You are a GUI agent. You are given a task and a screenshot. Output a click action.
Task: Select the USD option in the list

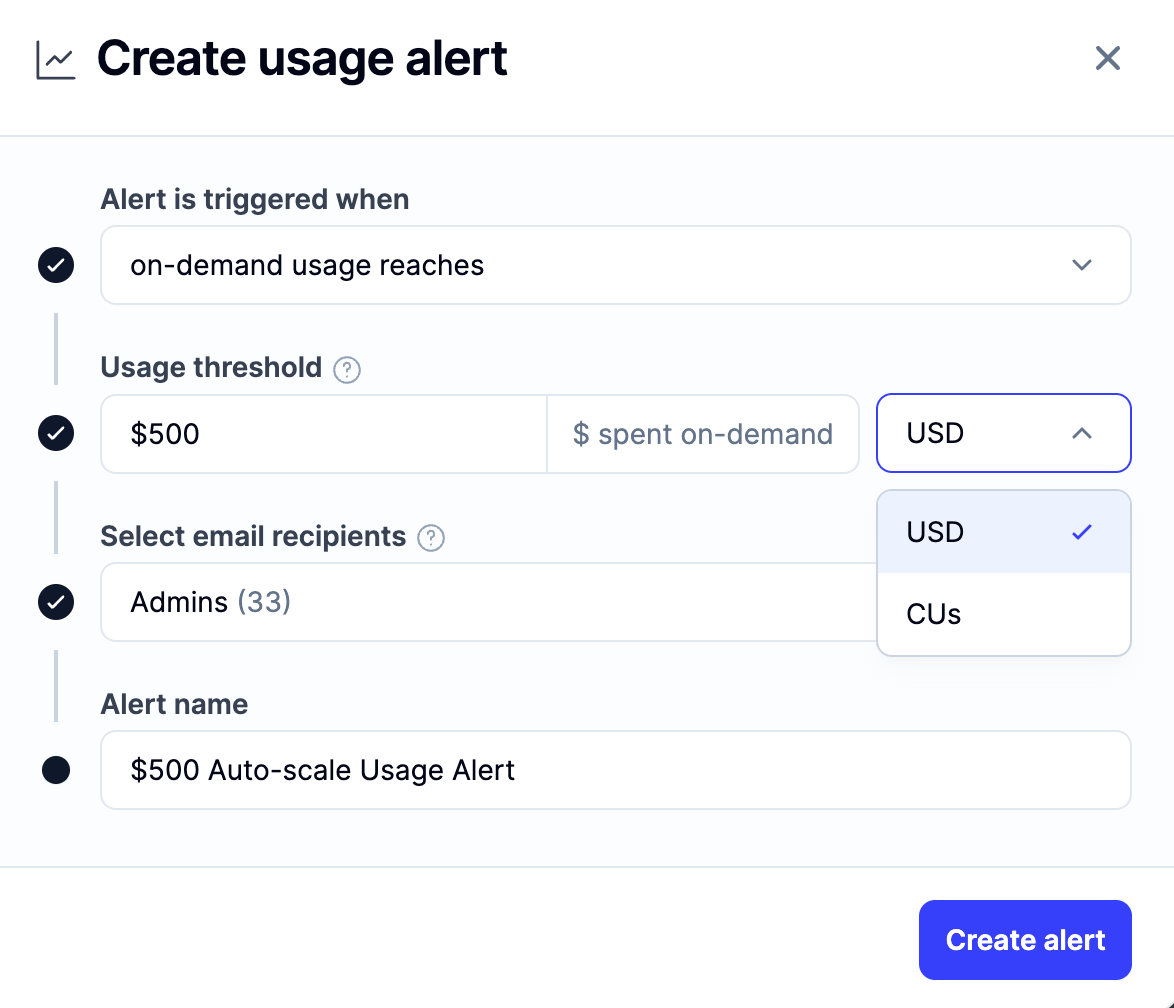pos(1003,532)
